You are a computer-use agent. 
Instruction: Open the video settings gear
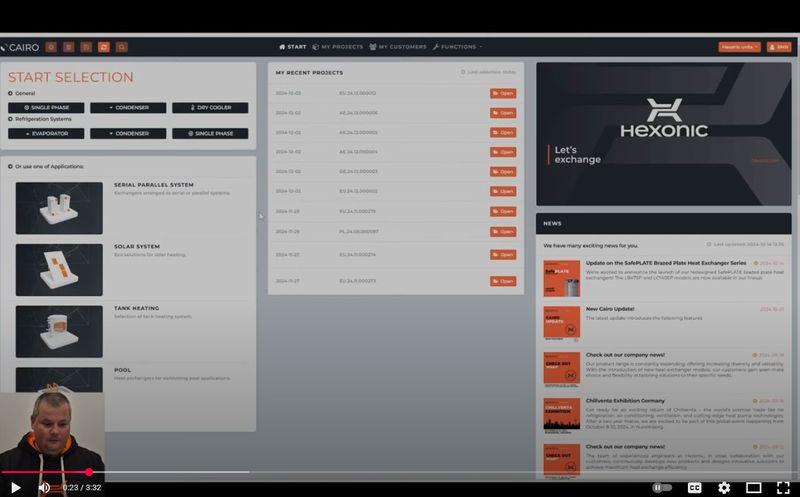(x=724, y=488)
